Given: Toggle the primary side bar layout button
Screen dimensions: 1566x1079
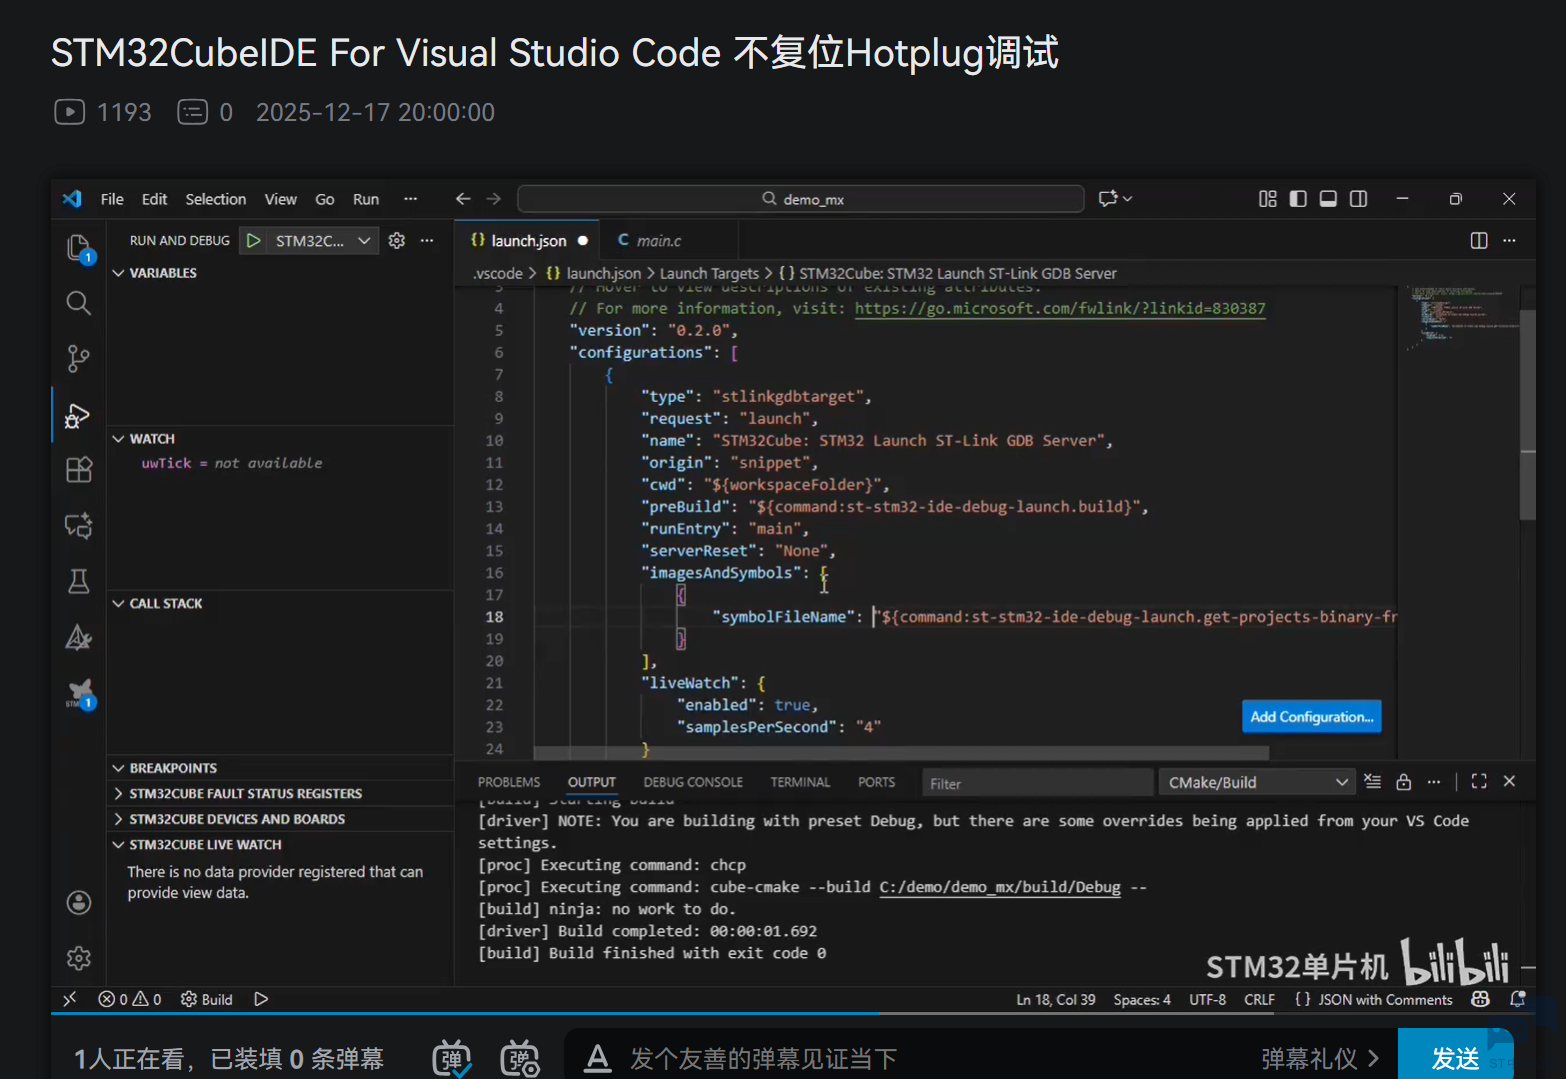Looking at the screenshot, I should click(1298, 199).
